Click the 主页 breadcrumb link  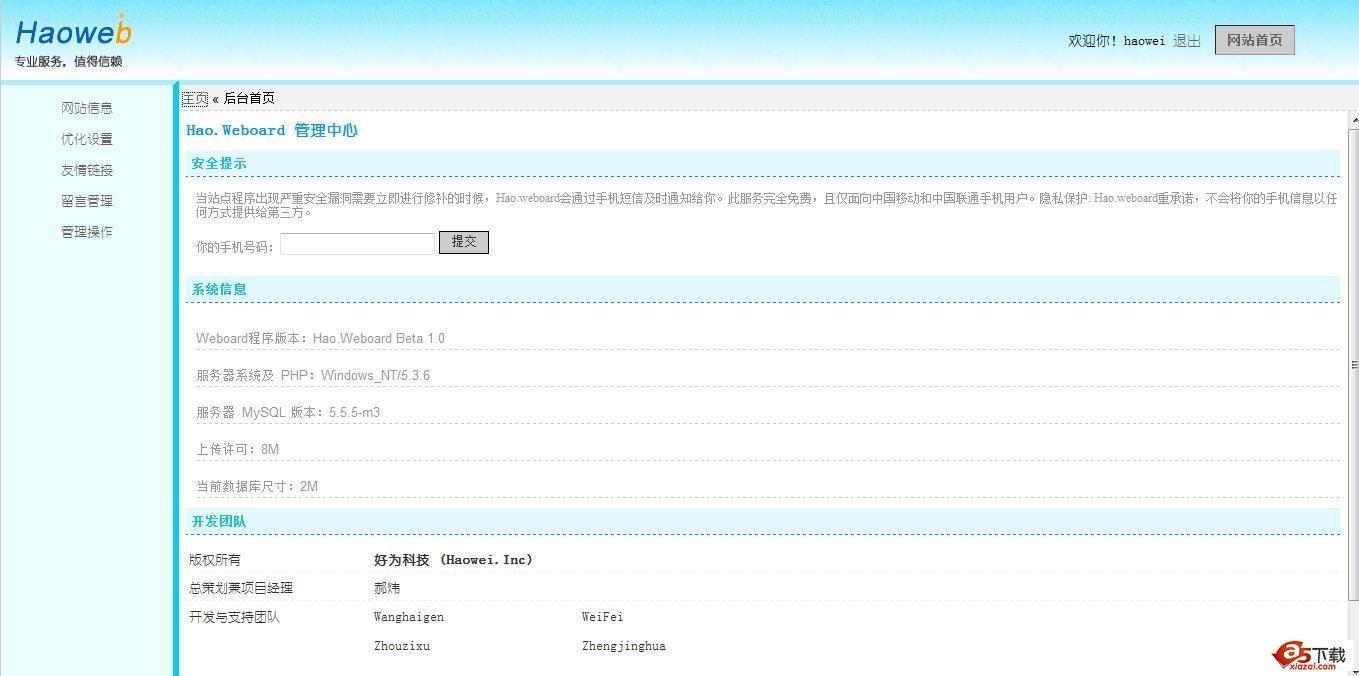[195, 98]
